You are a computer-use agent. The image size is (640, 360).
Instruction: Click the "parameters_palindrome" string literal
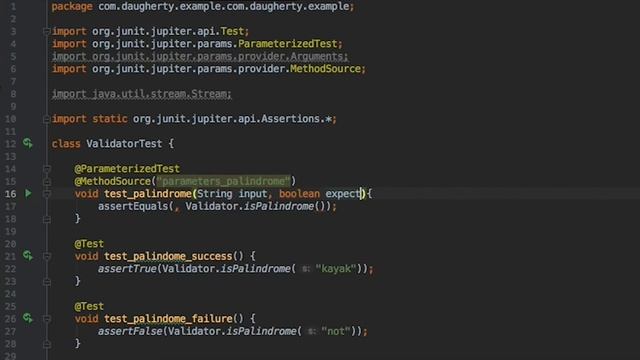point(224,181)
